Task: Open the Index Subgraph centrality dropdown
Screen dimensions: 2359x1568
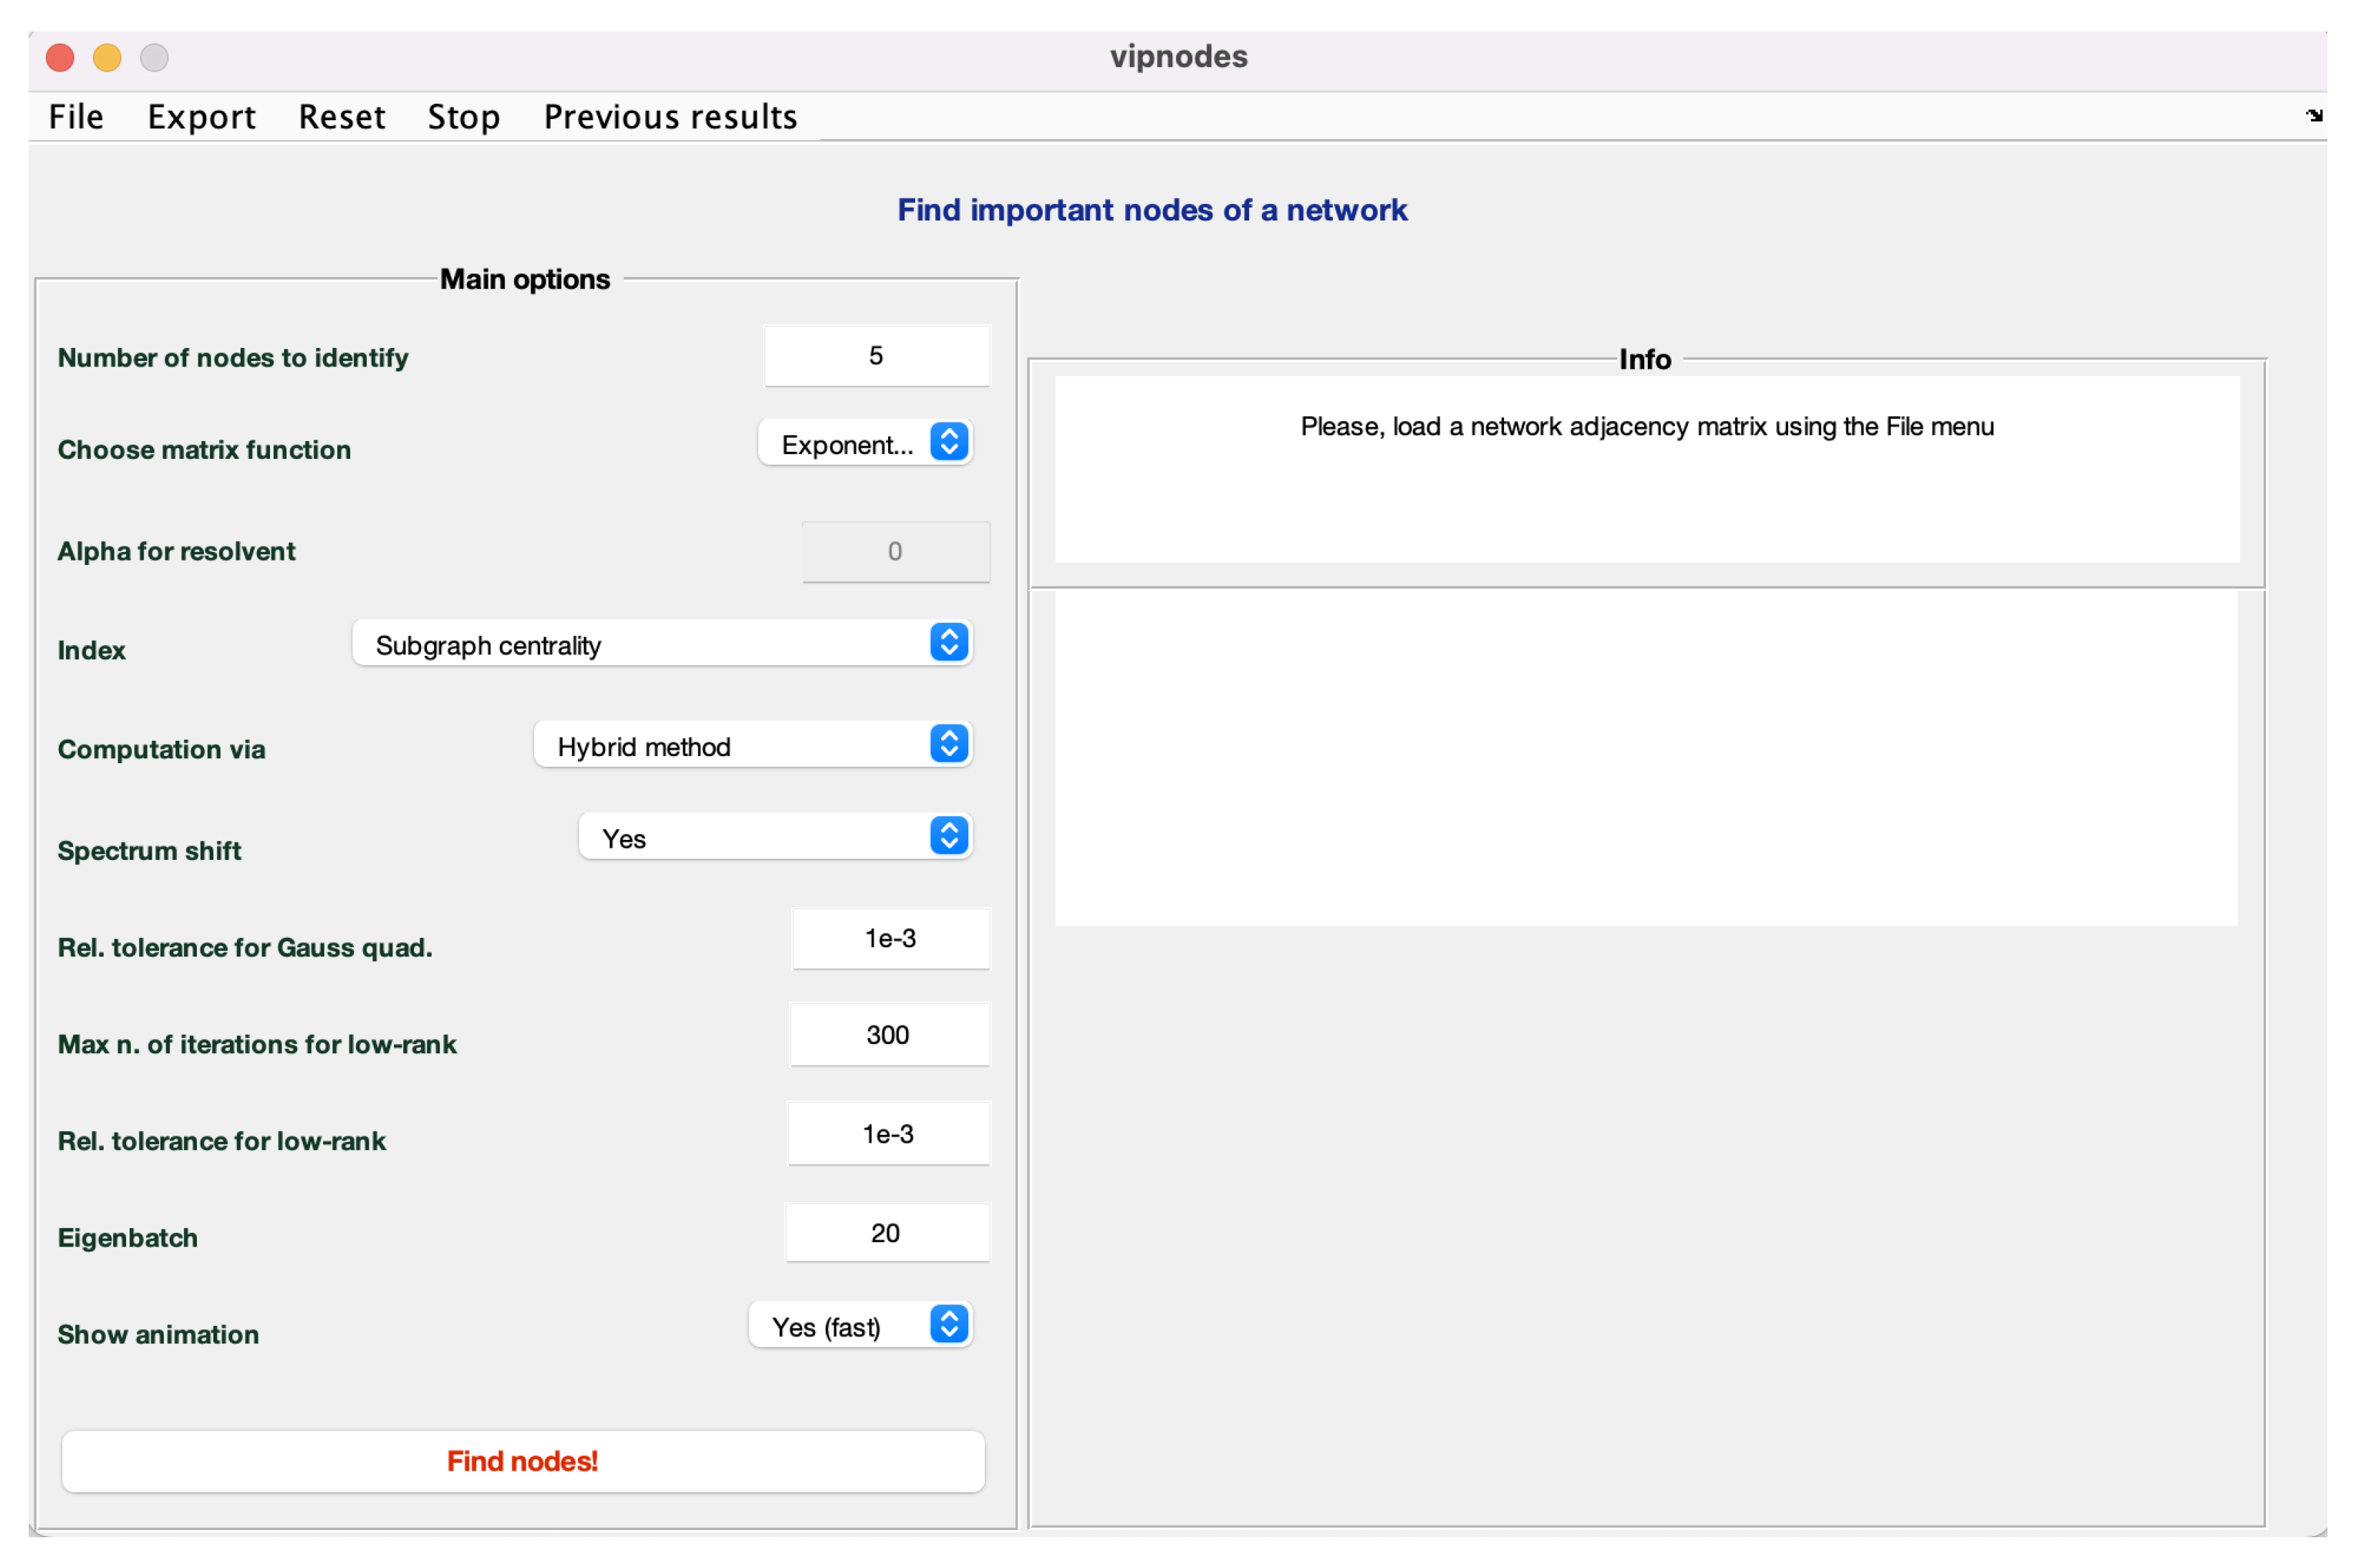Action: tap(661, 644)
